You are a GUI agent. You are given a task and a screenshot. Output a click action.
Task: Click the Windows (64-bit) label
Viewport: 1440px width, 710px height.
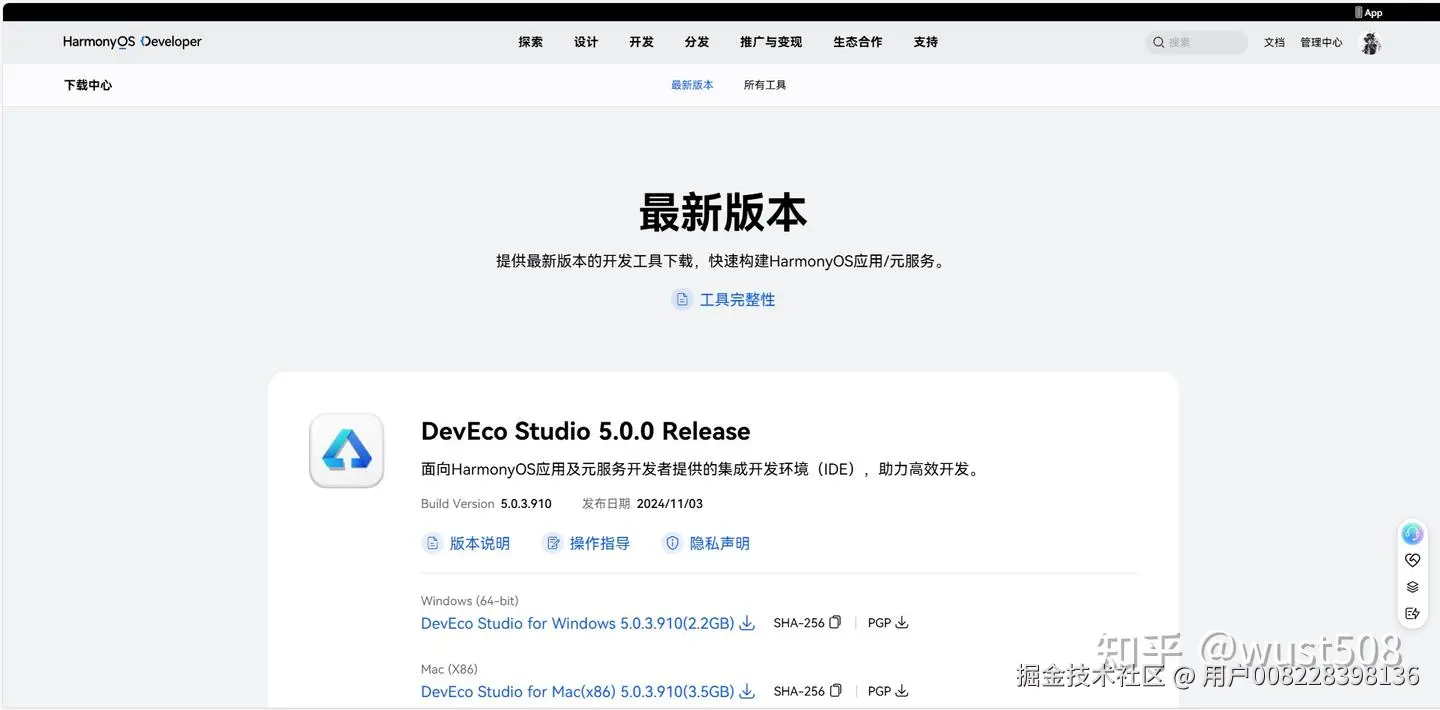[x=470, y=601]
